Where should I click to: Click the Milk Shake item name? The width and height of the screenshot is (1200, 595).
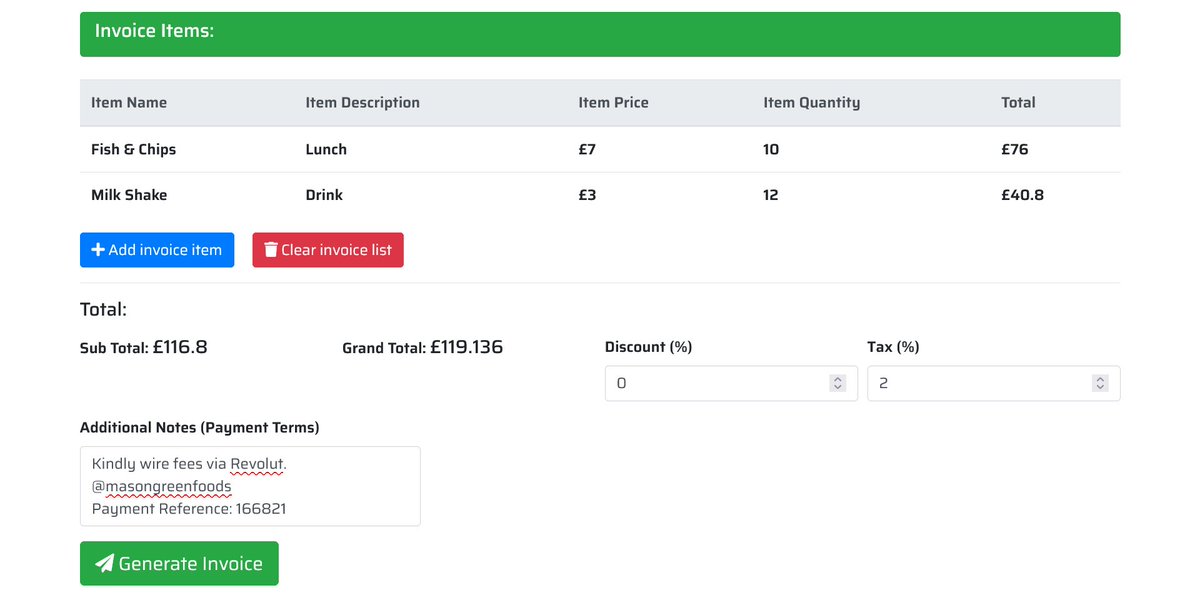coord(129,195)
